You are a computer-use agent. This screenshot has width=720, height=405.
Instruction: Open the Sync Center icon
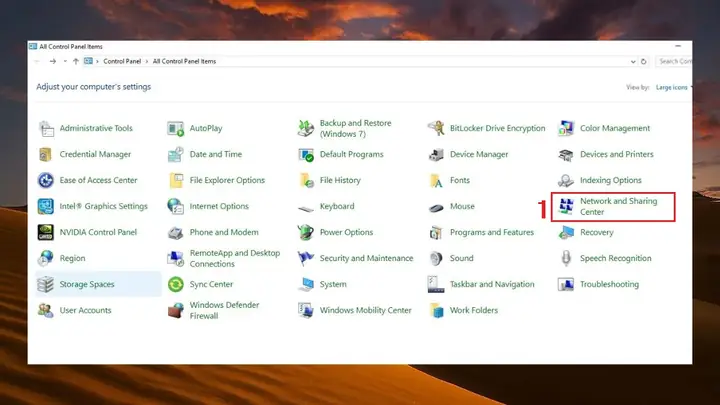click(175, 285)
